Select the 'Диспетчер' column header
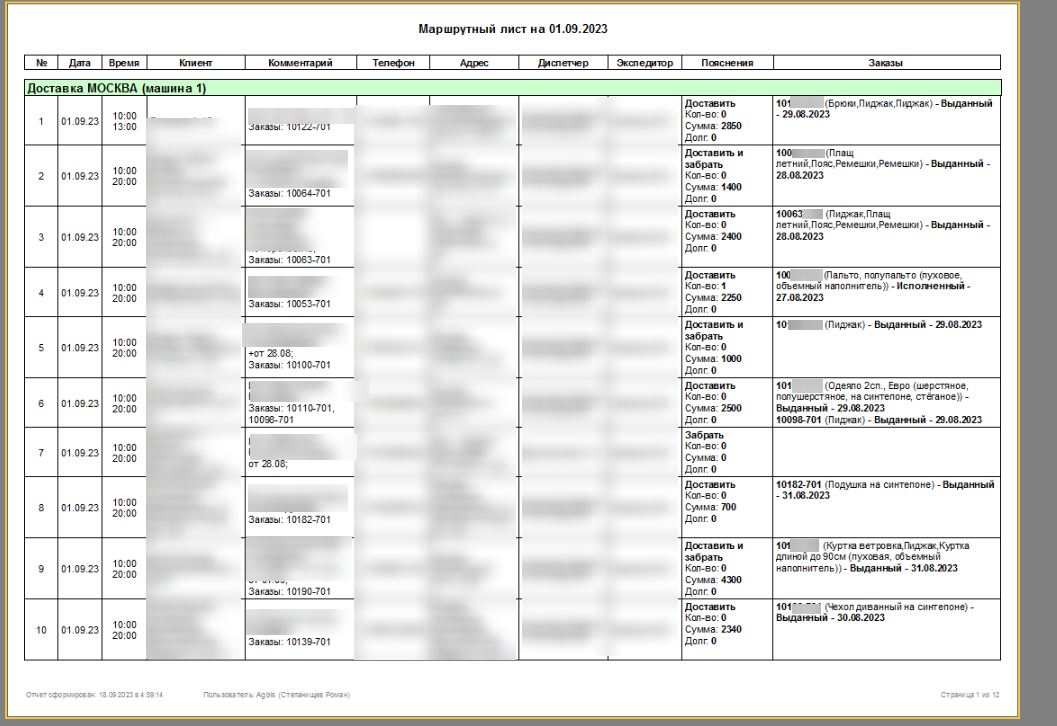This screenshot has width=1057, height=726. (x=563, y=63)
